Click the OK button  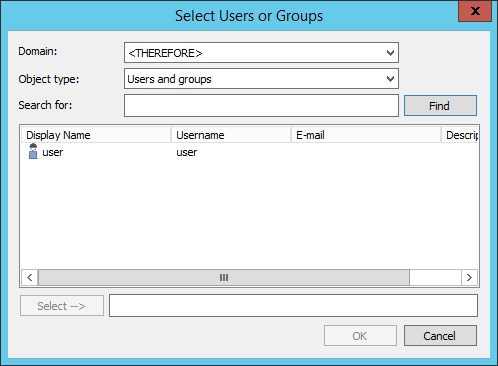360,336
